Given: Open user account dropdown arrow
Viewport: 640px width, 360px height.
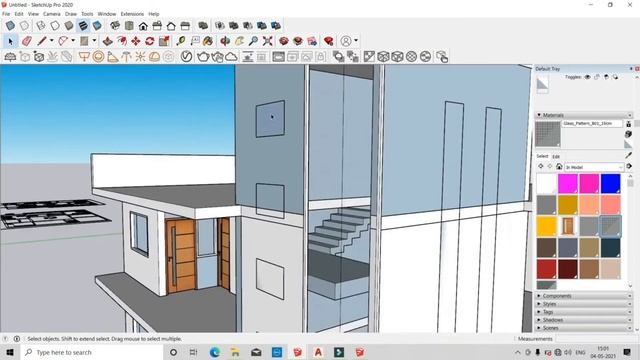Looking at the screenshot, I should (356, 40).
